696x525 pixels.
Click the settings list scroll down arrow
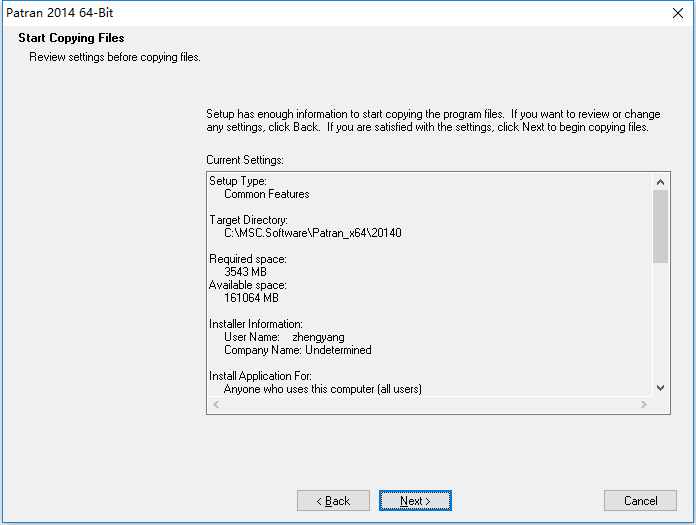[660, 388]
